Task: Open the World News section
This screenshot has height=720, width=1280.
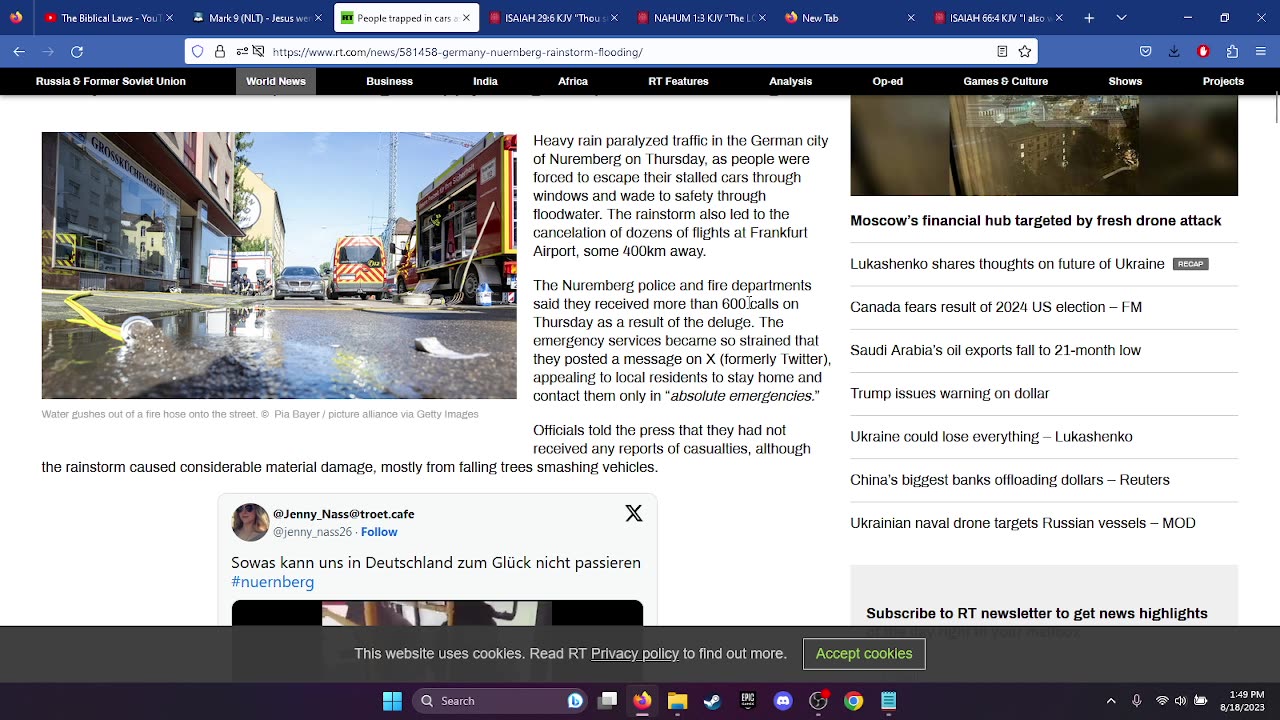Action: (276, 81)
